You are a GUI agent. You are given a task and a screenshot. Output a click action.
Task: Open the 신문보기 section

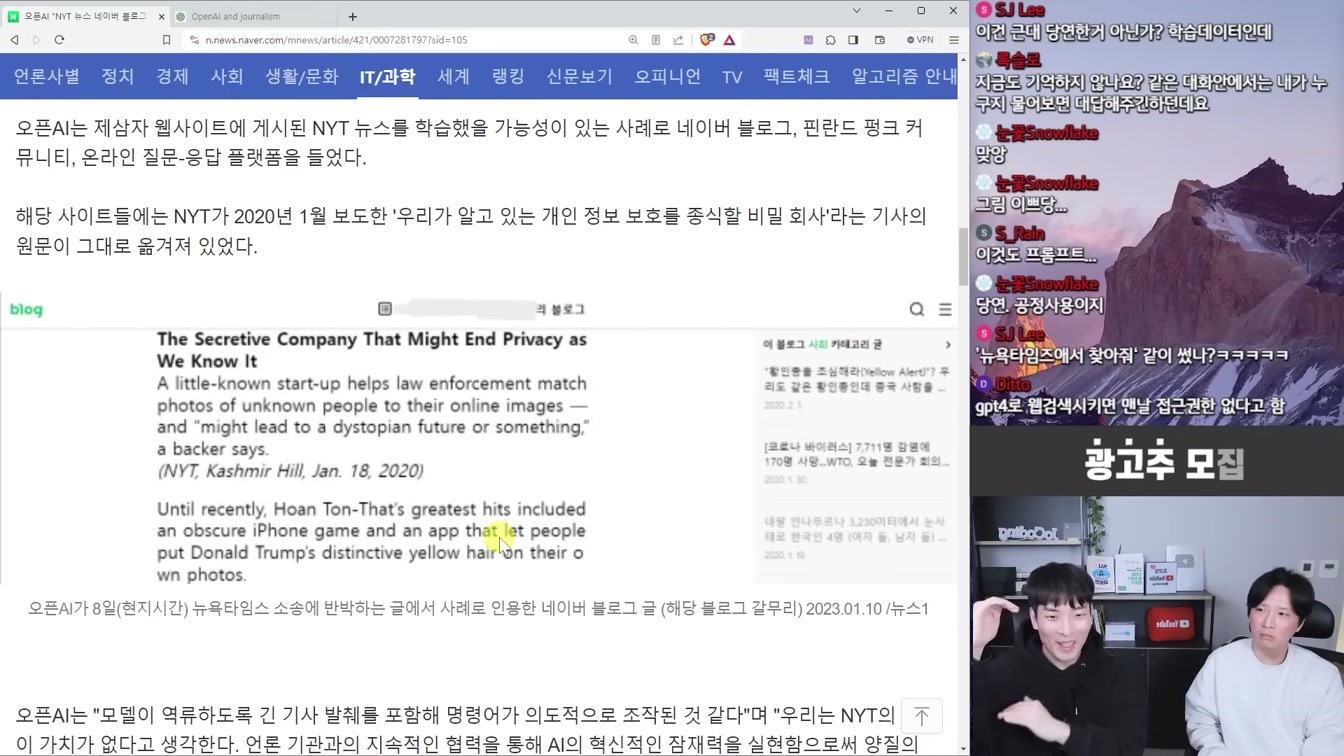click(x=579, y=77)
